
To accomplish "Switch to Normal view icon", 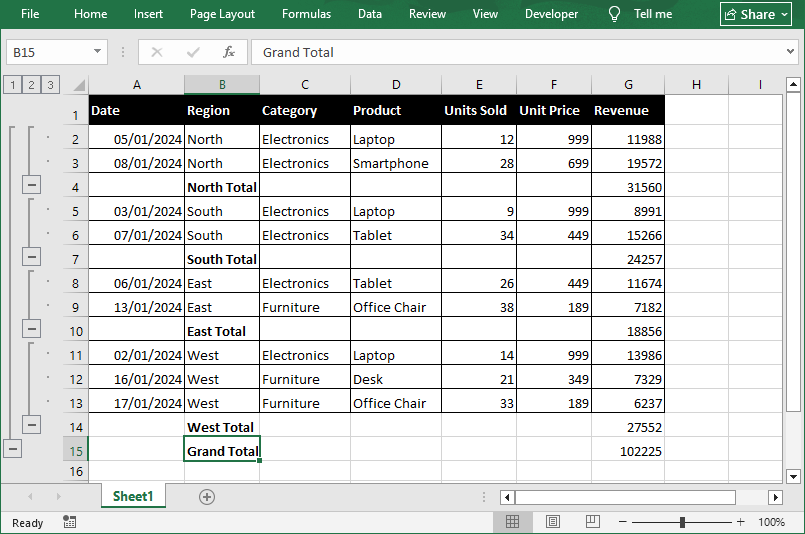I will [x=512, y=522].
